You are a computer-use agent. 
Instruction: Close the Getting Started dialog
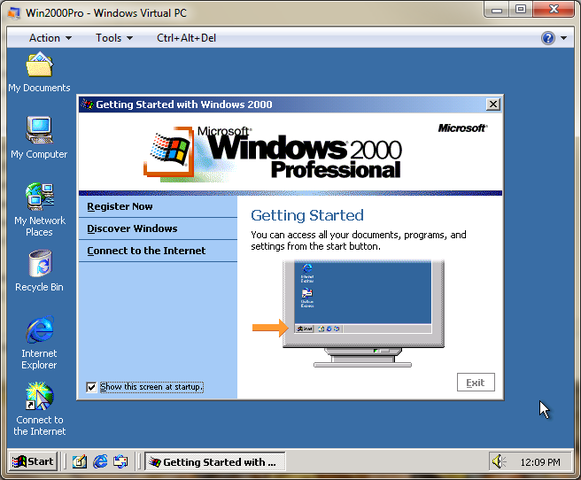[x=493, y=105]
